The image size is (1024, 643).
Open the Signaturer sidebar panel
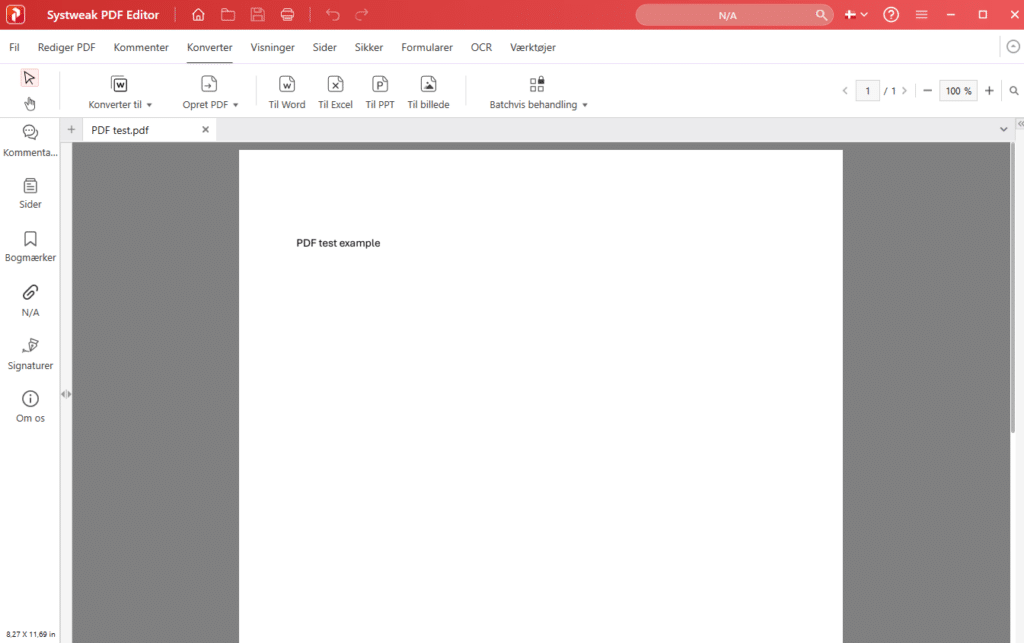click(x=30, y=354)
